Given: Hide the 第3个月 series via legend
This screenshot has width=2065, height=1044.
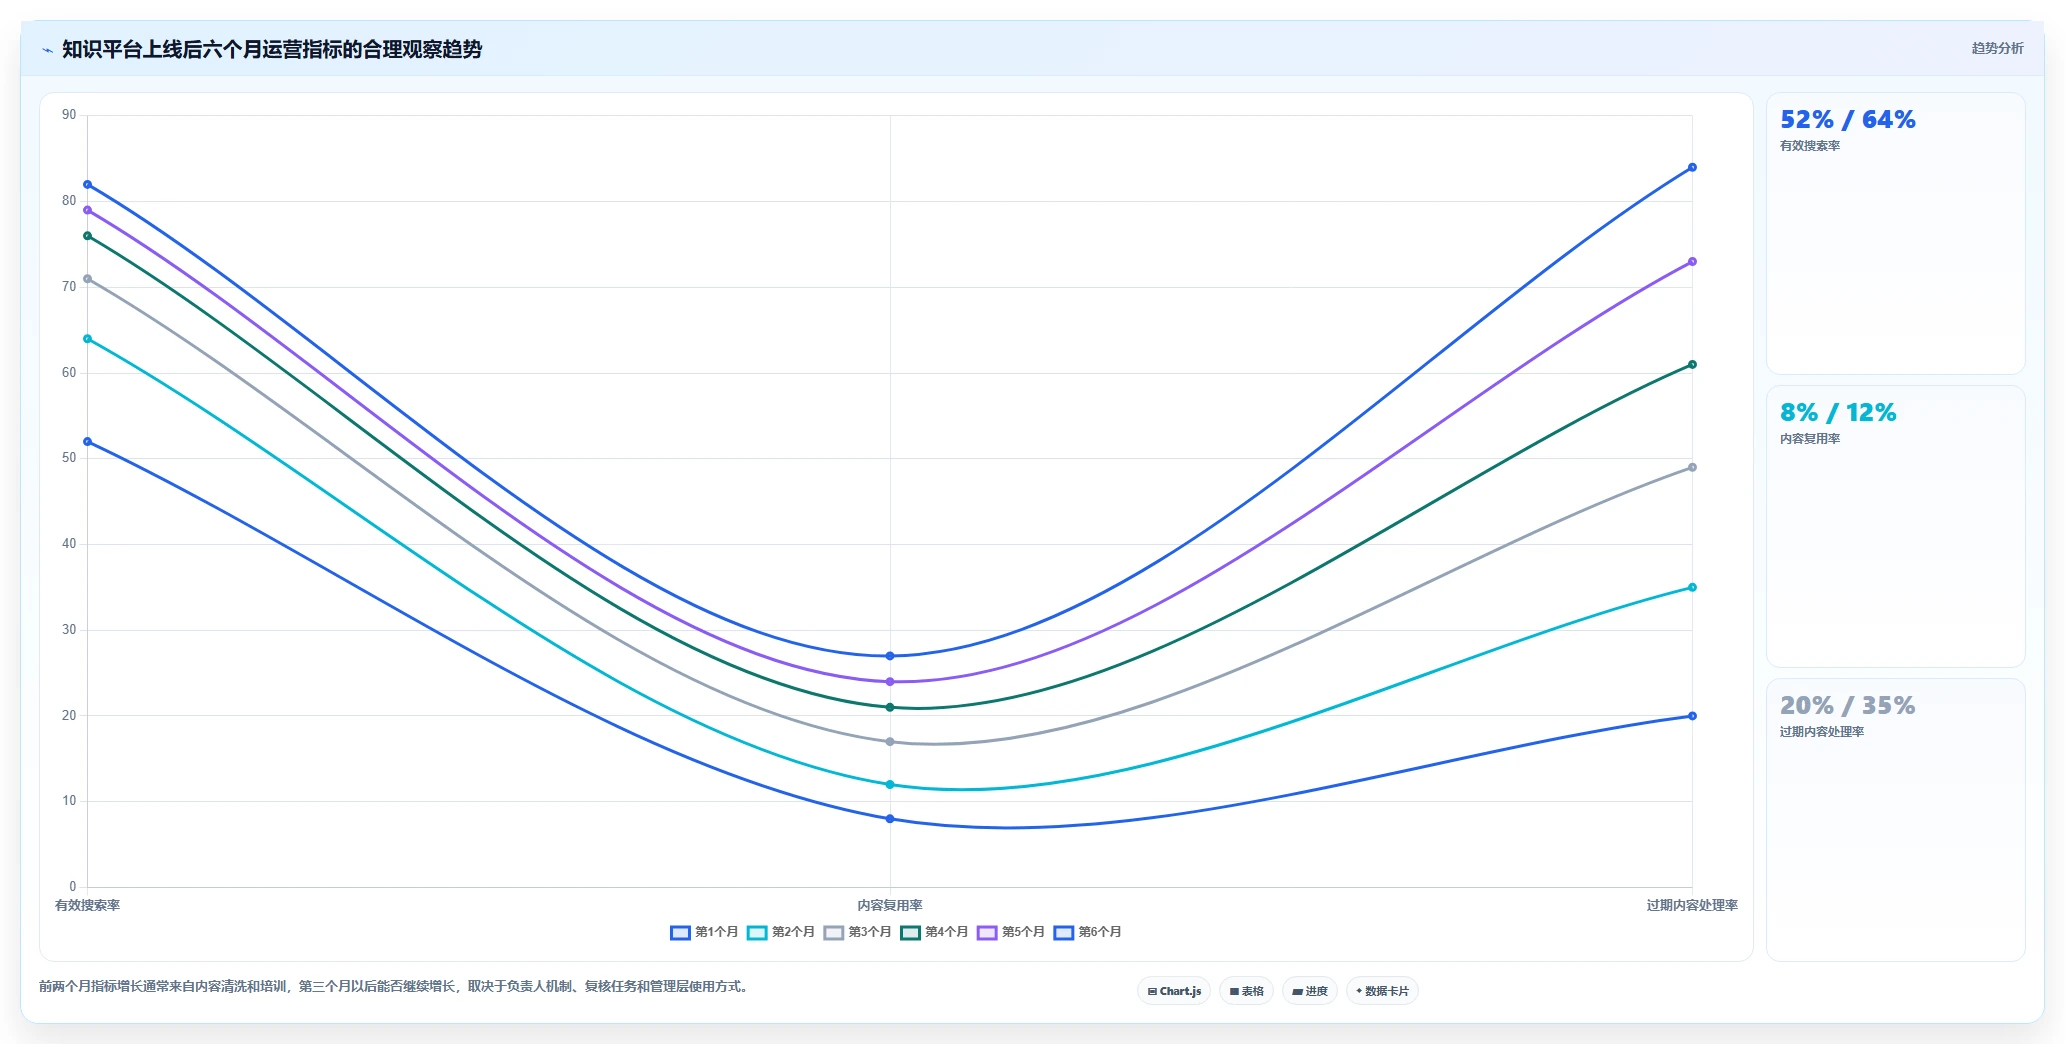Looking at the screenshot, I should click(x=857, y=932).
